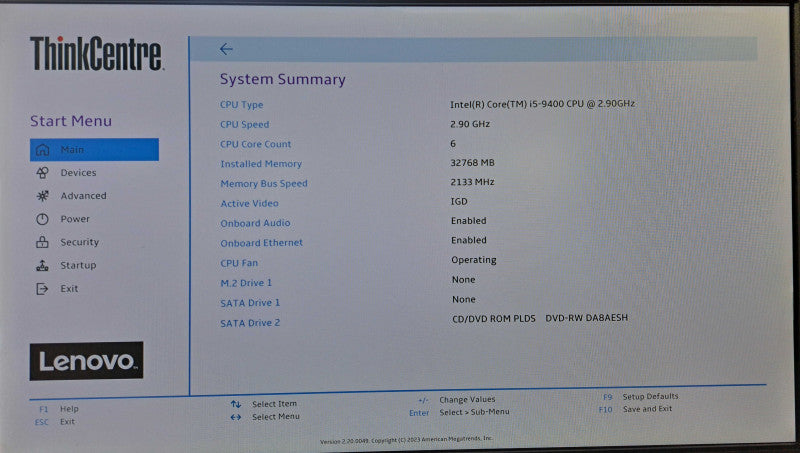Click the Exit door icon in the sidebar
800x453 pixels.
point(42,289)
